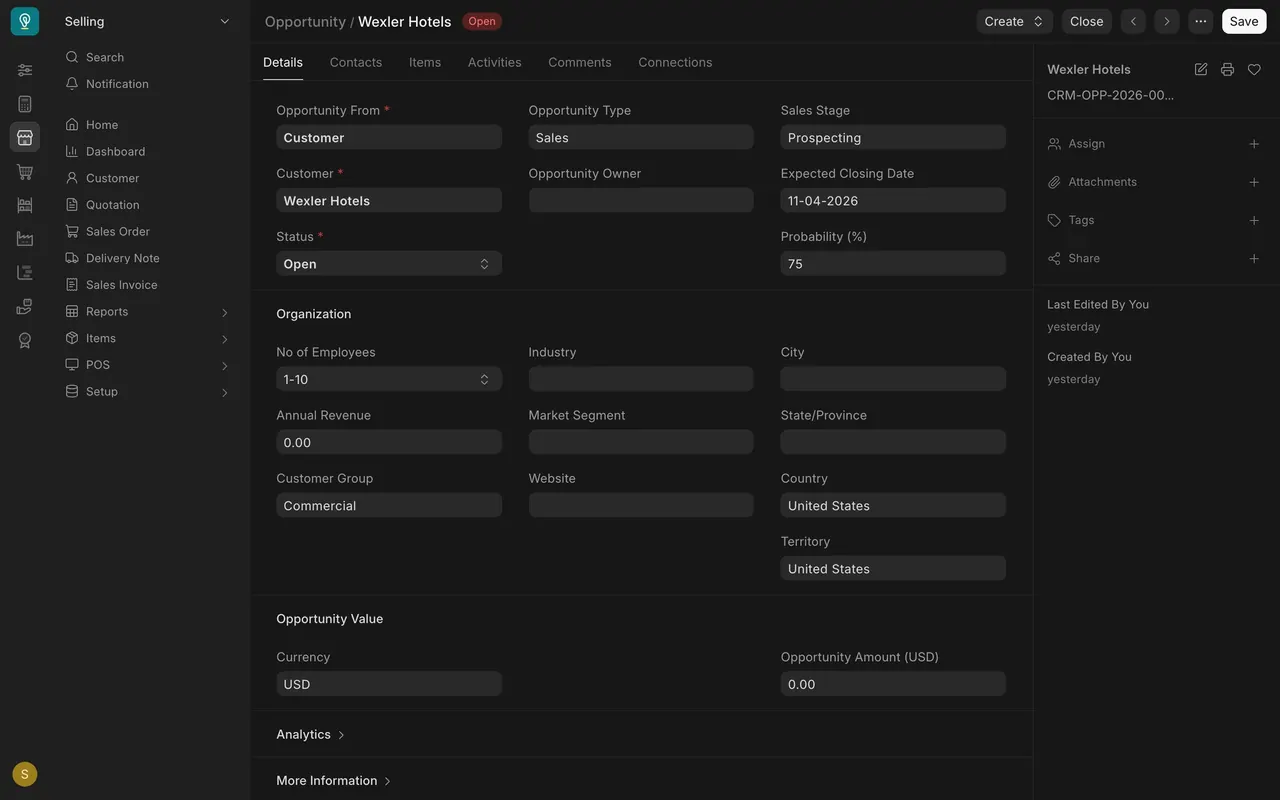
Task: Click the Save button
Action: (x=1244, y=21)
